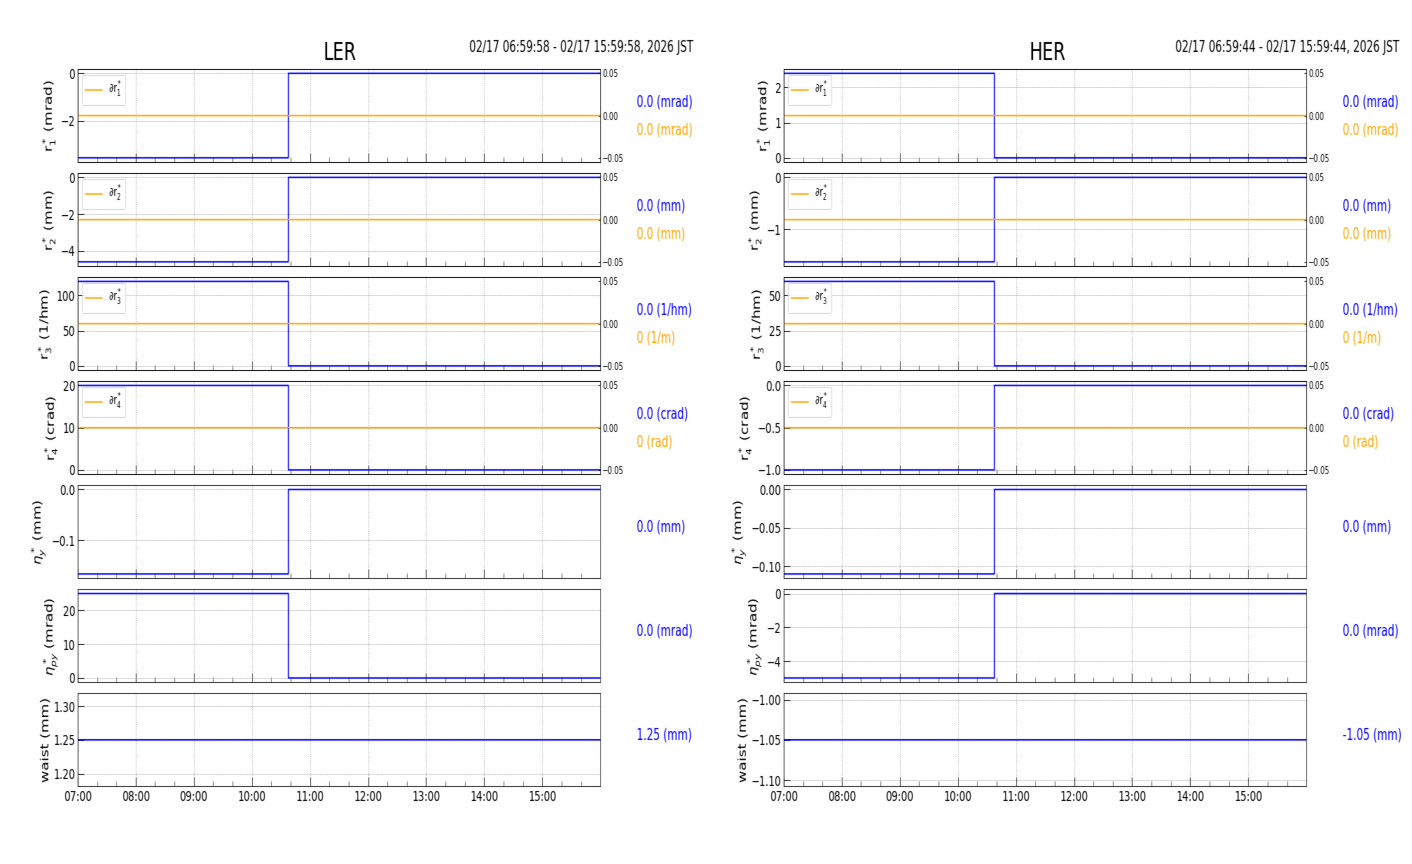This screenshot has width=1412, height=864.
Task: Click the orange 0 (rad) value in LER
Action: coord(654,442)
